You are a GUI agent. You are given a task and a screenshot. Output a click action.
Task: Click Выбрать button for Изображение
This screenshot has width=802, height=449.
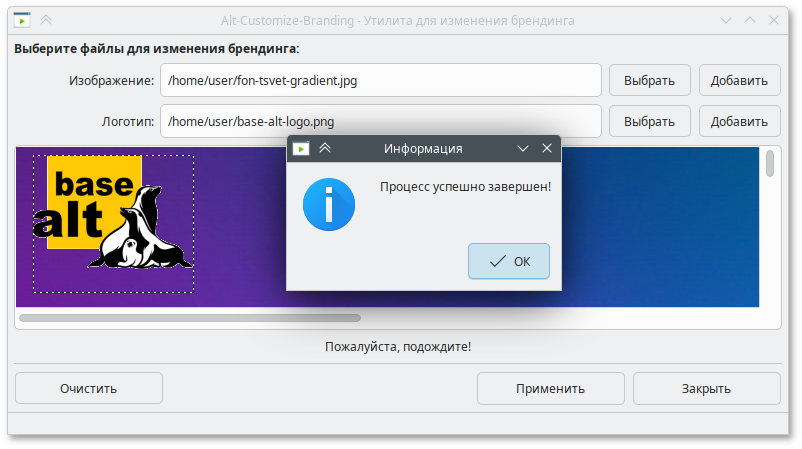pos(650,80)
